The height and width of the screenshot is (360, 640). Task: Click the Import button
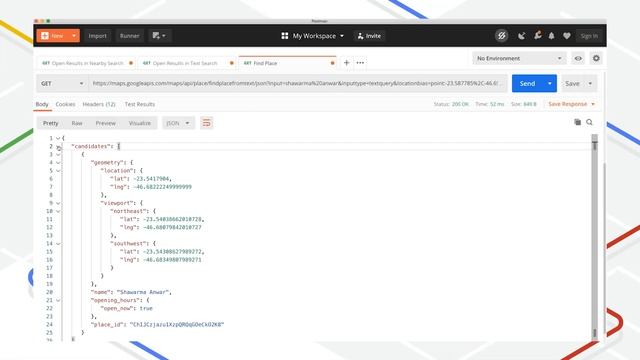pos(98,36)
